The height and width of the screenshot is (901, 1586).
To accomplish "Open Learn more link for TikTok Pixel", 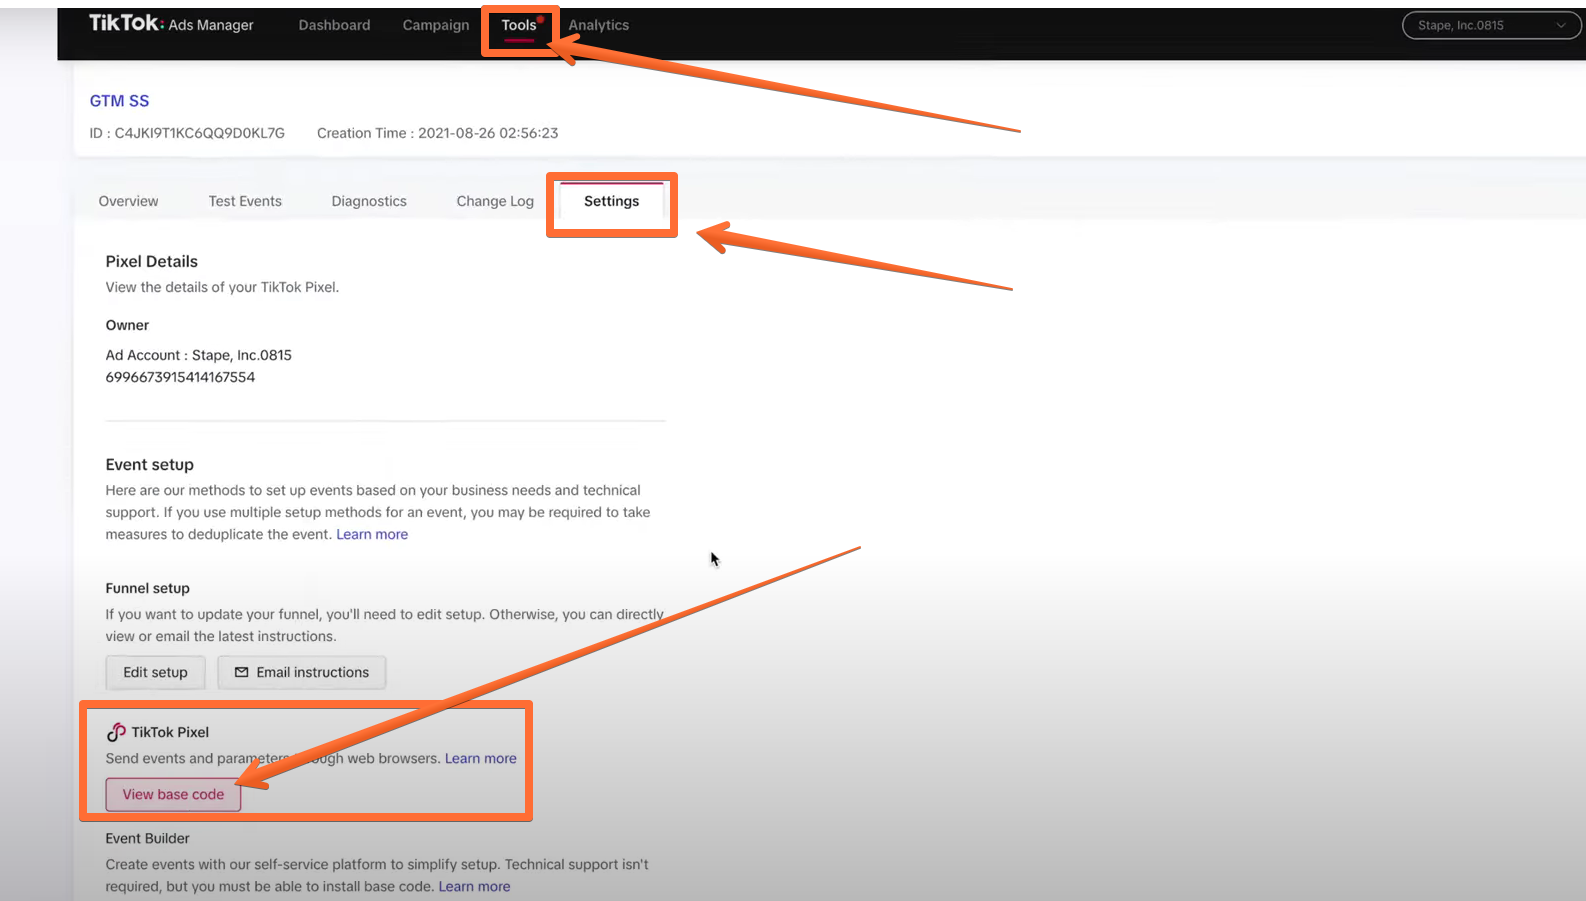I will pos(481,758).
